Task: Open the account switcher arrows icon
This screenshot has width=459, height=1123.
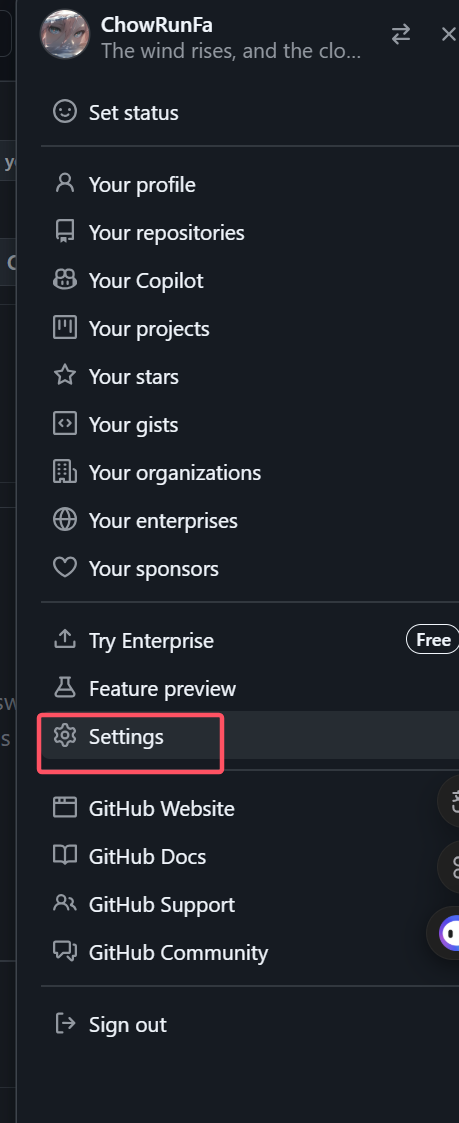Action: coord(401,34)
